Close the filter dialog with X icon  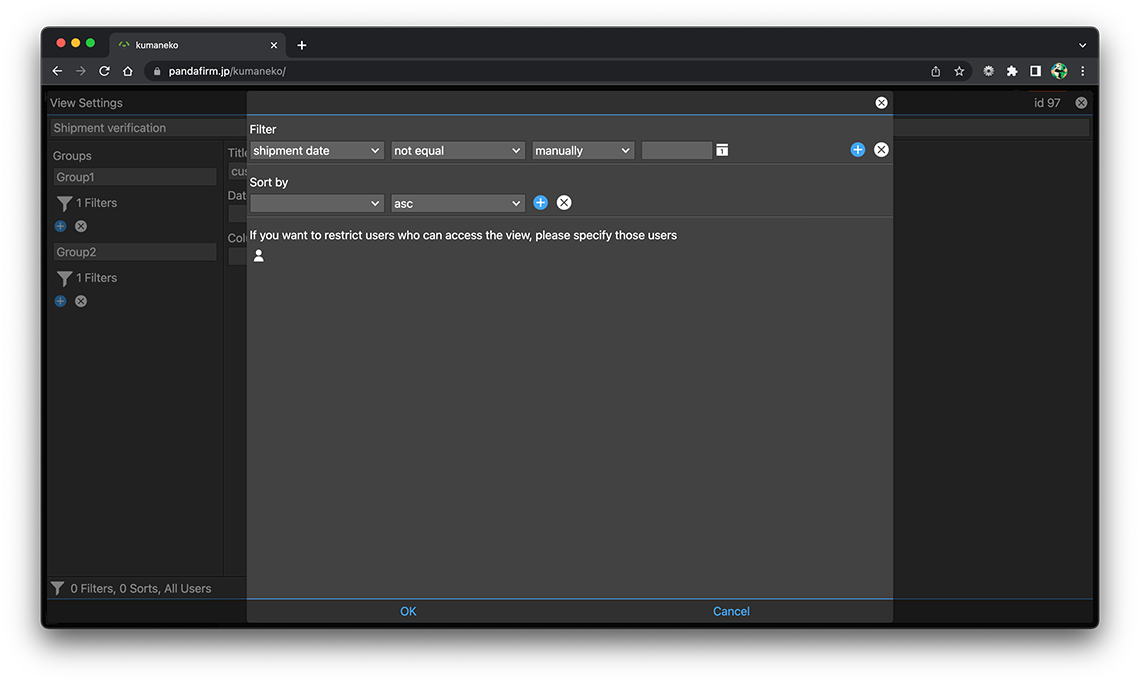[881, 103]
